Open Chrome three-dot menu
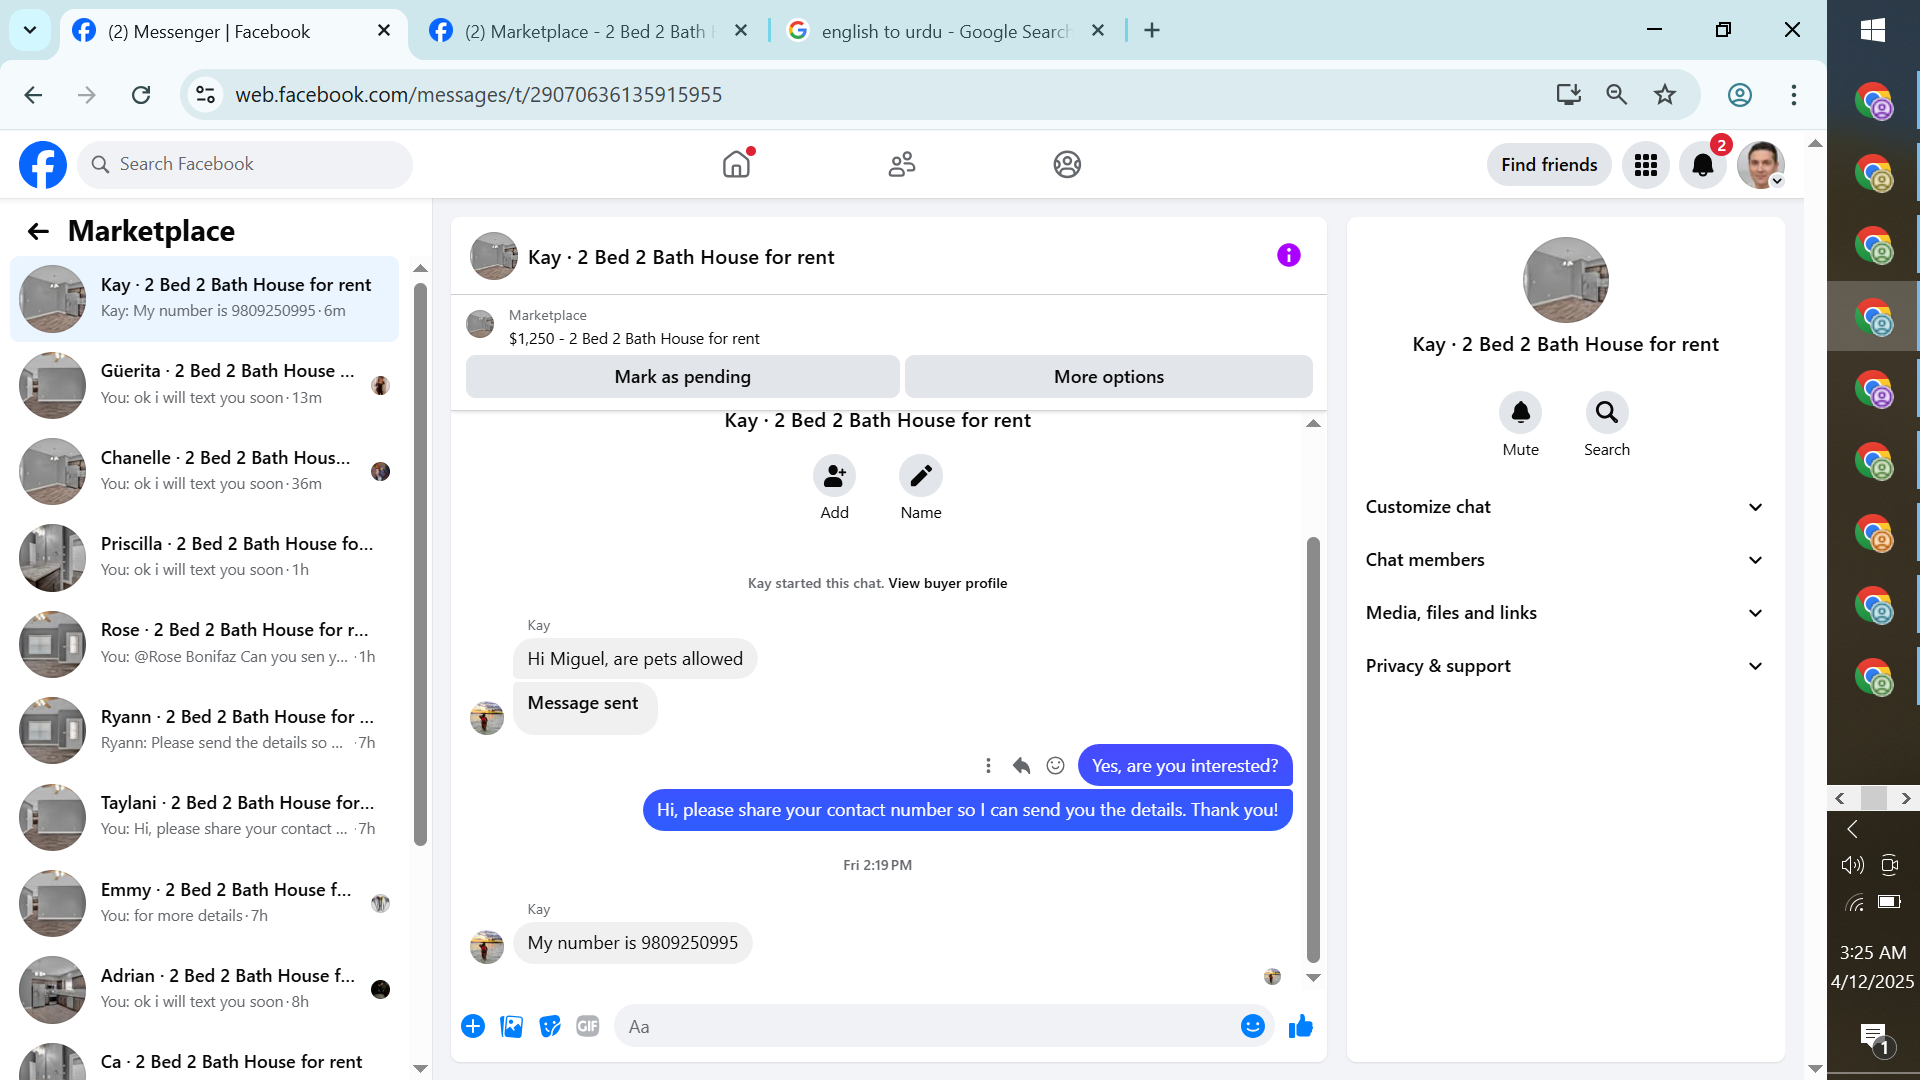 tap(1794, 95)
